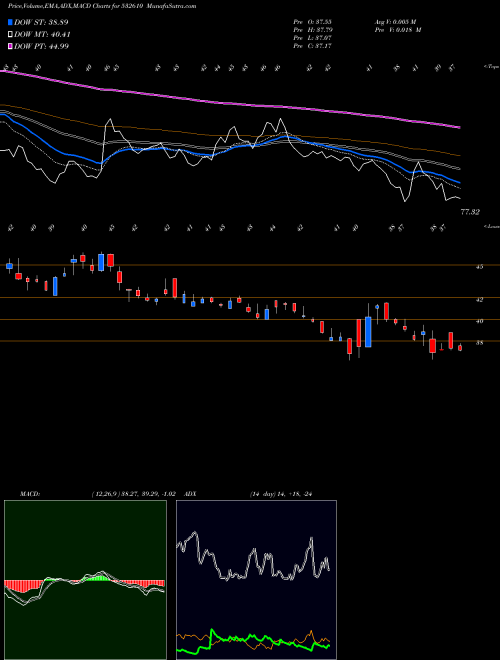Click the white DOW MT legend swatch

pyautogui.click(x=10, y=35)
